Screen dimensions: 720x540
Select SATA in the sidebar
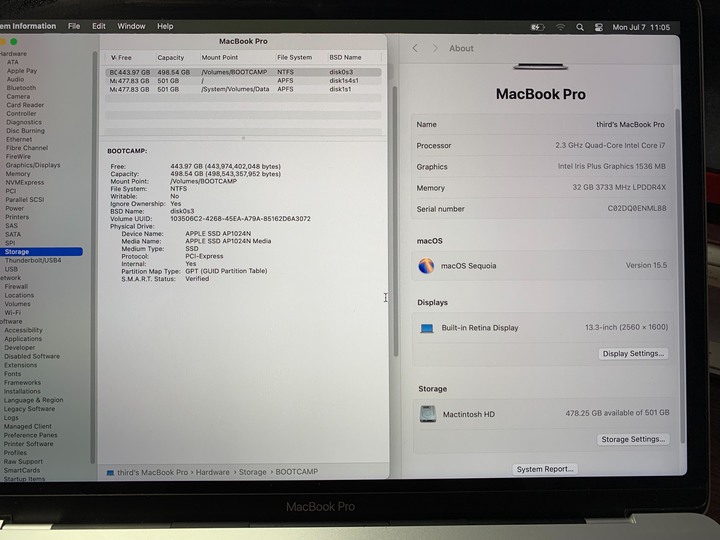13,234
